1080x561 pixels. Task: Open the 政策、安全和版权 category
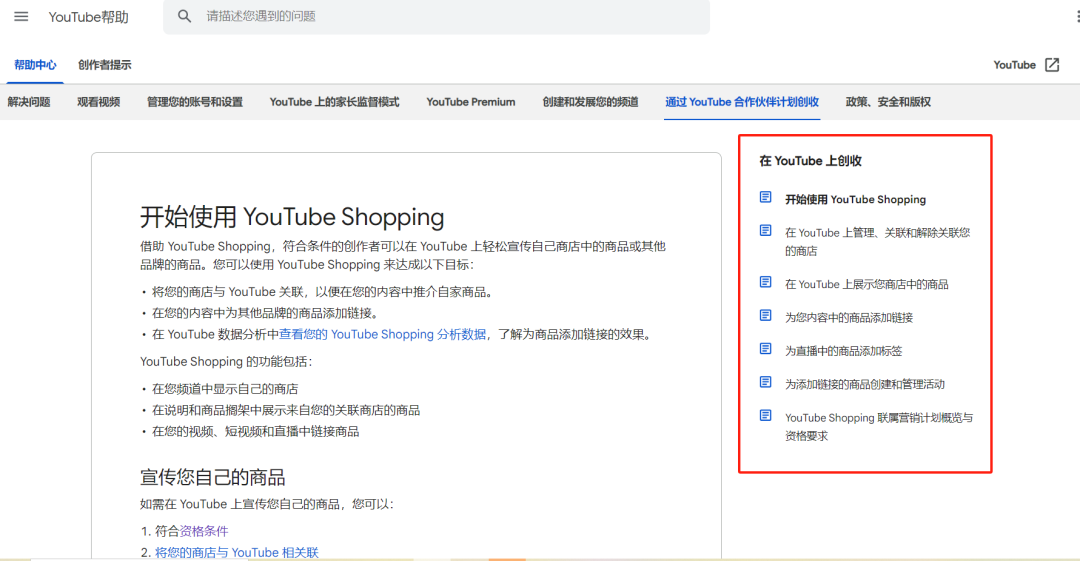tap(888, 102)
